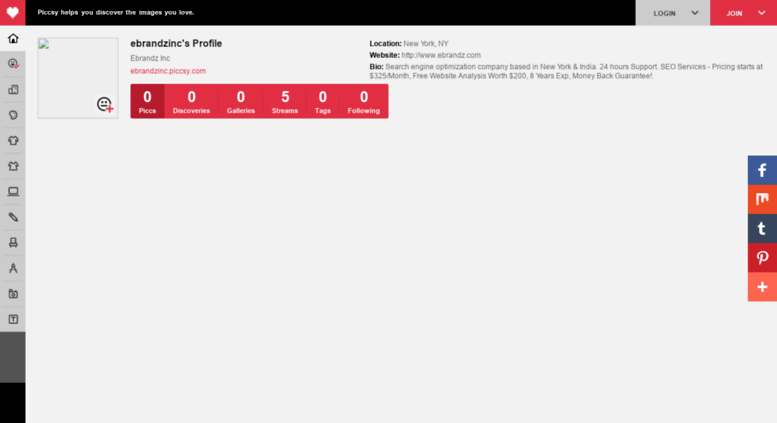Click the LOGIN button label

point(664,13)
